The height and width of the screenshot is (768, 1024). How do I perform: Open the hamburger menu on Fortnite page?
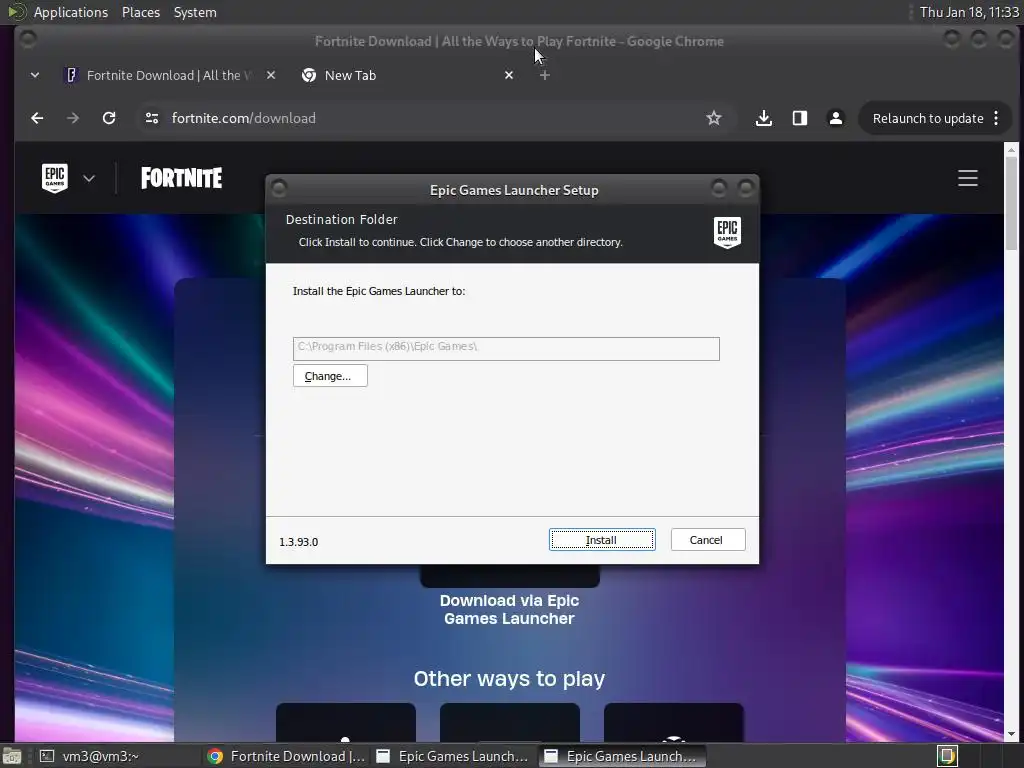968,178
